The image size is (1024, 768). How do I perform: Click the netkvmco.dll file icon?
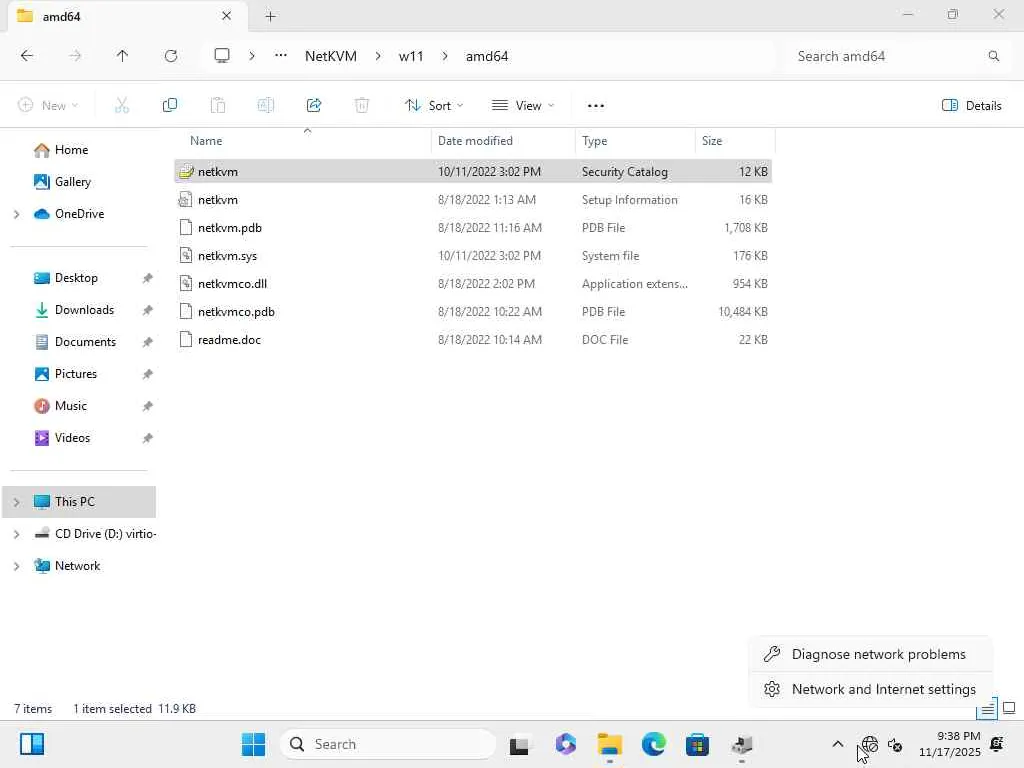186,283
